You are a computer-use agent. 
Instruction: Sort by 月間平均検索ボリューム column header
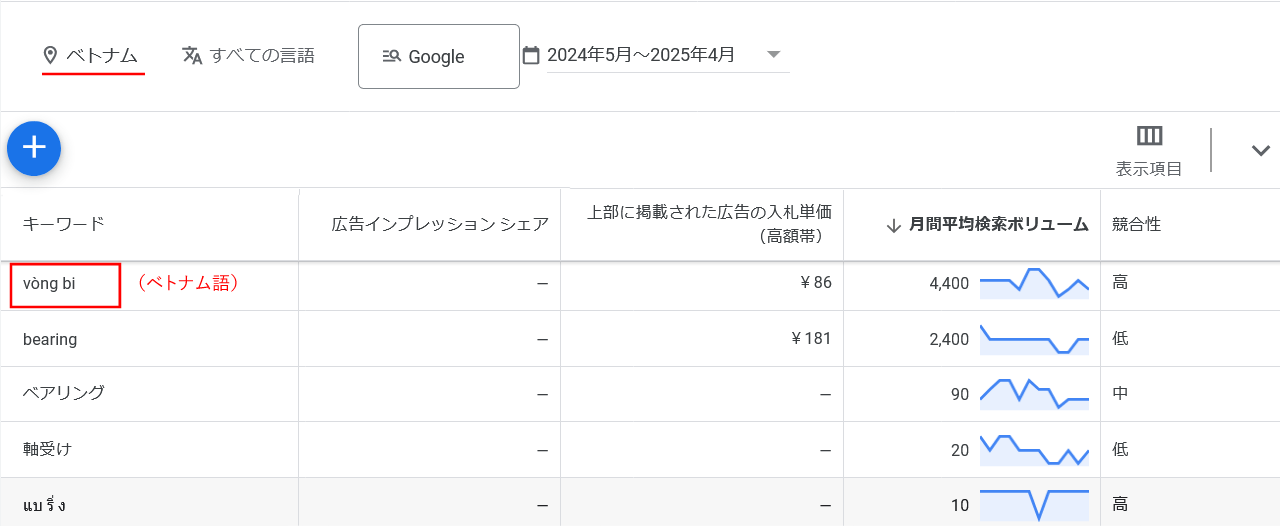[999, 225]
